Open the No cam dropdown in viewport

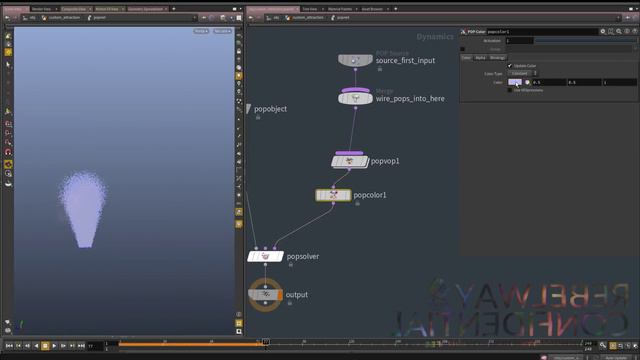click(x=222, y=31)
